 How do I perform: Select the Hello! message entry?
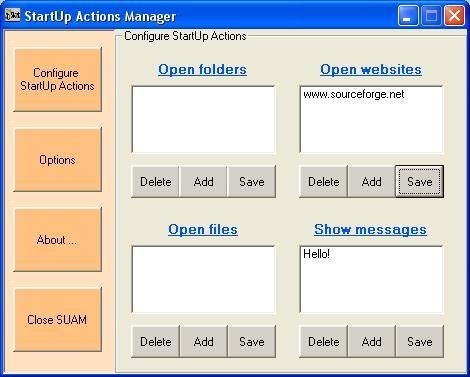(316, 254)
